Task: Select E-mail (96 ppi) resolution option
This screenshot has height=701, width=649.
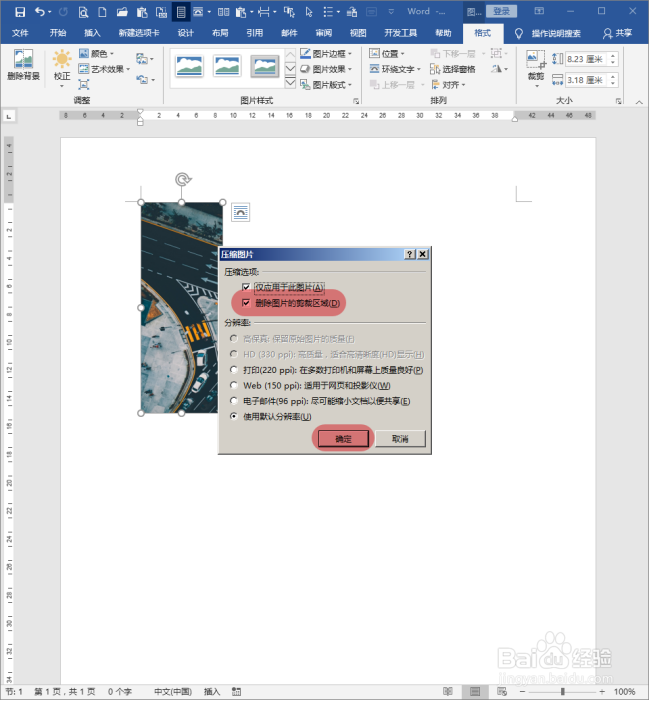Action: 234,401
